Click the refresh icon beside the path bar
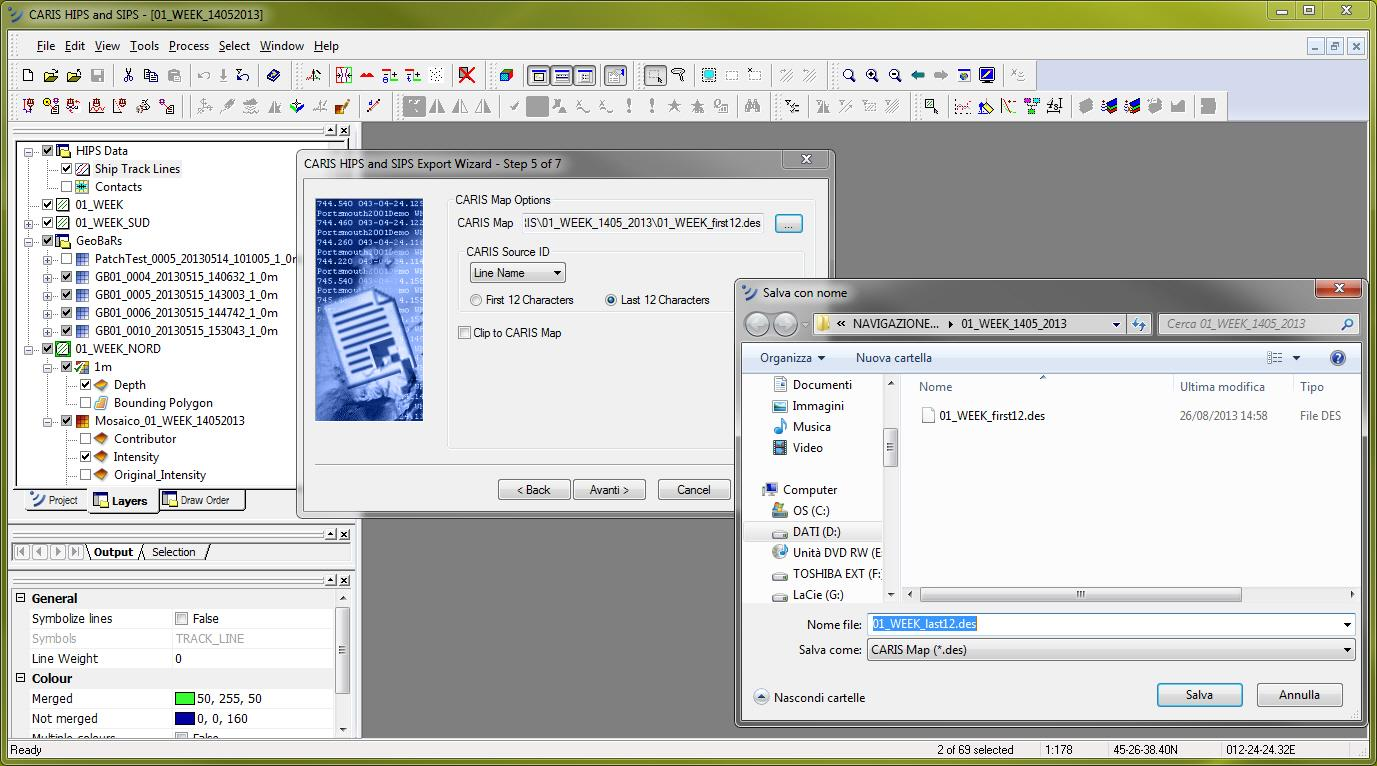This screenshot has width=1377, height=766. (1139, 324)
